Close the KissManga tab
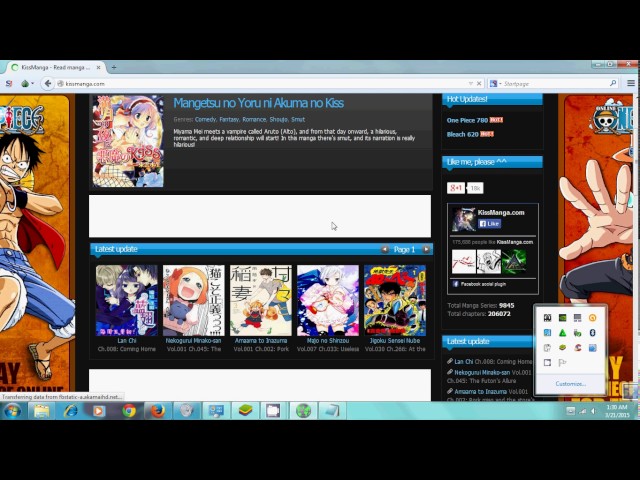The height and width of the screenshot is (480, 640). coord(98,67)
